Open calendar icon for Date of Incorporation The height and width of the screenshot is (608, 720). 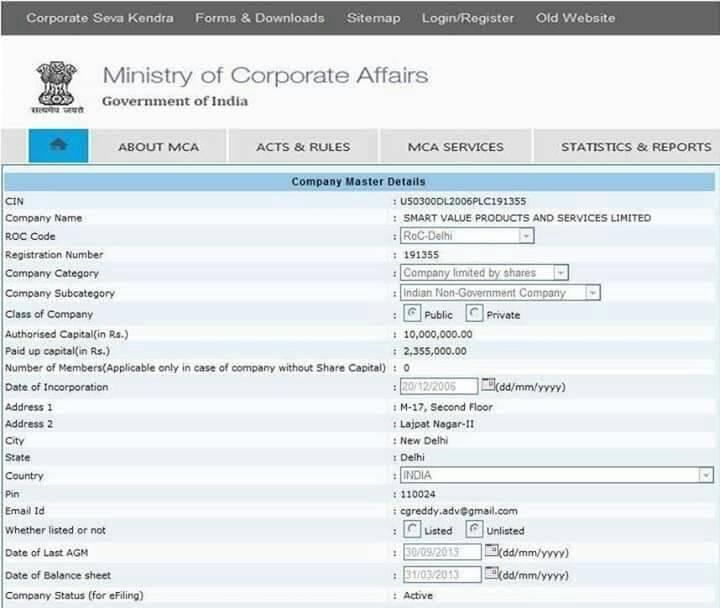(x=488, y=385)
